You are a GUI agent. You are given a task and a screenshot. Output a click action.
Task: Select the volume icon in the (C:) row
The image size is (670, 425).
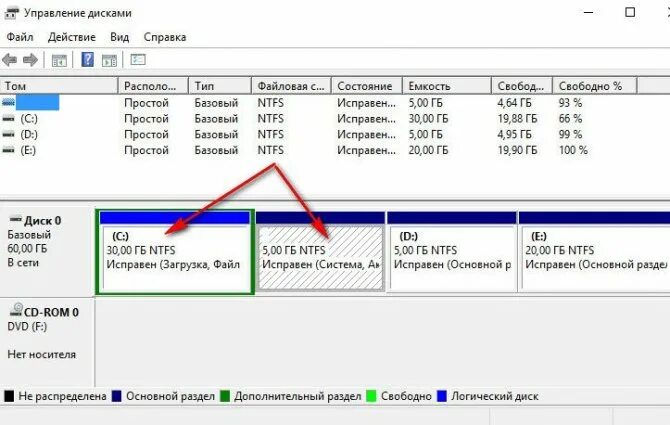coord(9,119)
